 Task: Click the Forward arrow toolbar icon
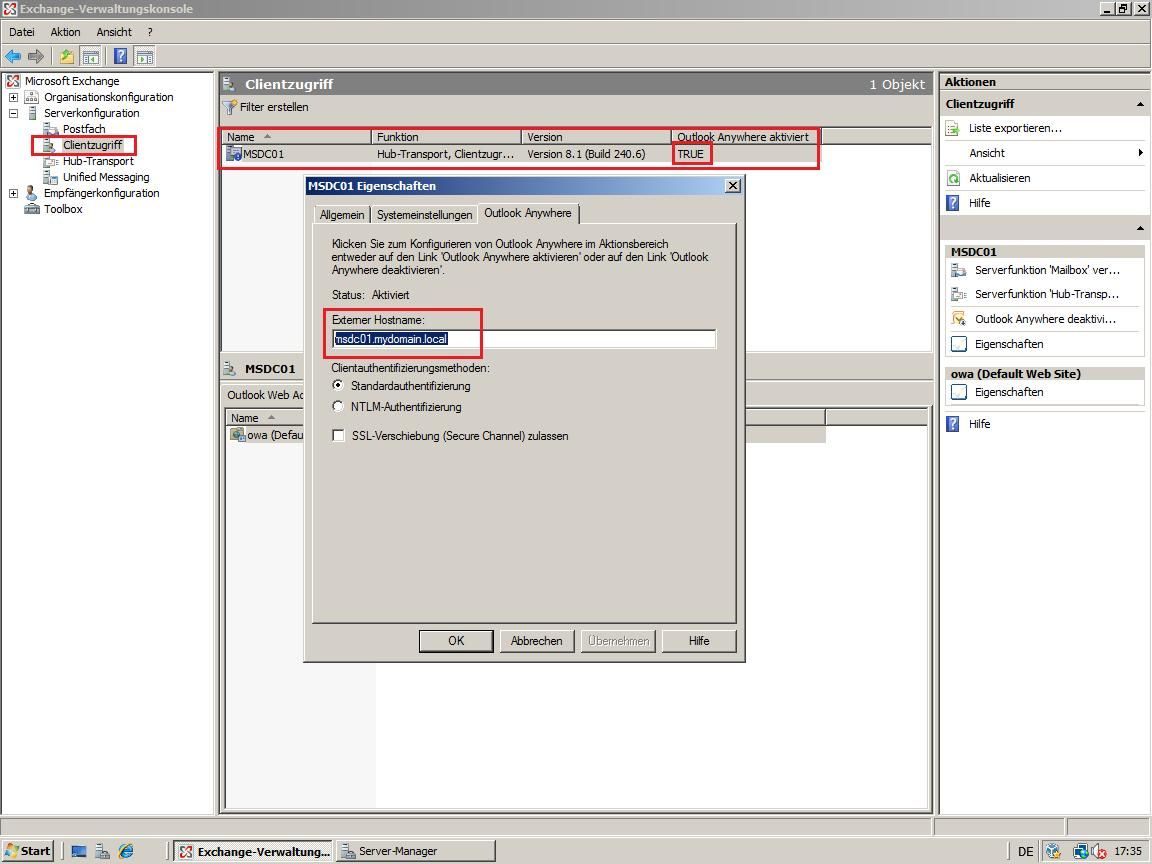click(x=35, y=57)
